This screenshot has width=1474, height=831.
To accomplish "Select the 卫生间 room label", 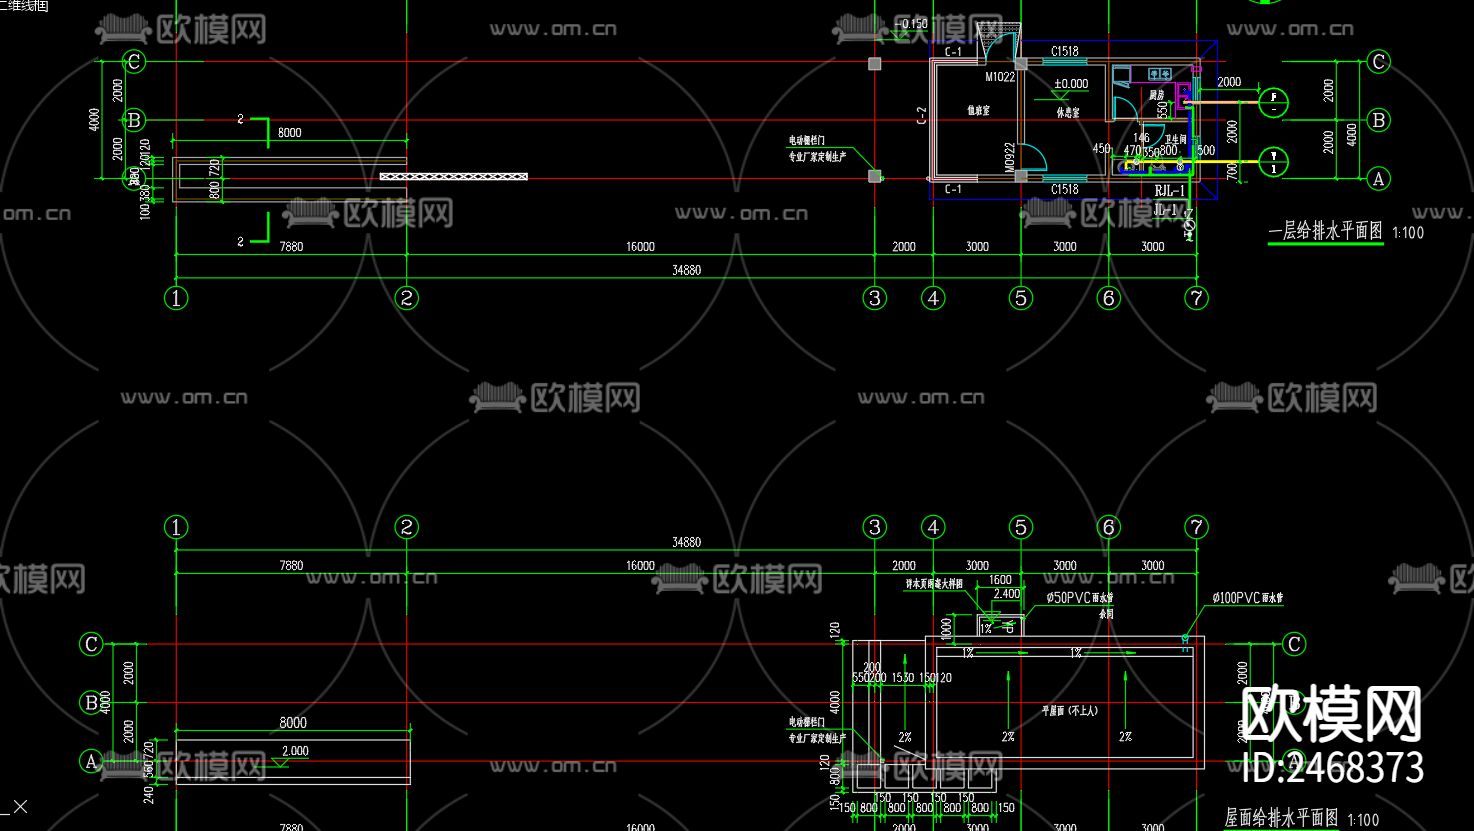I will (1175, 139).
